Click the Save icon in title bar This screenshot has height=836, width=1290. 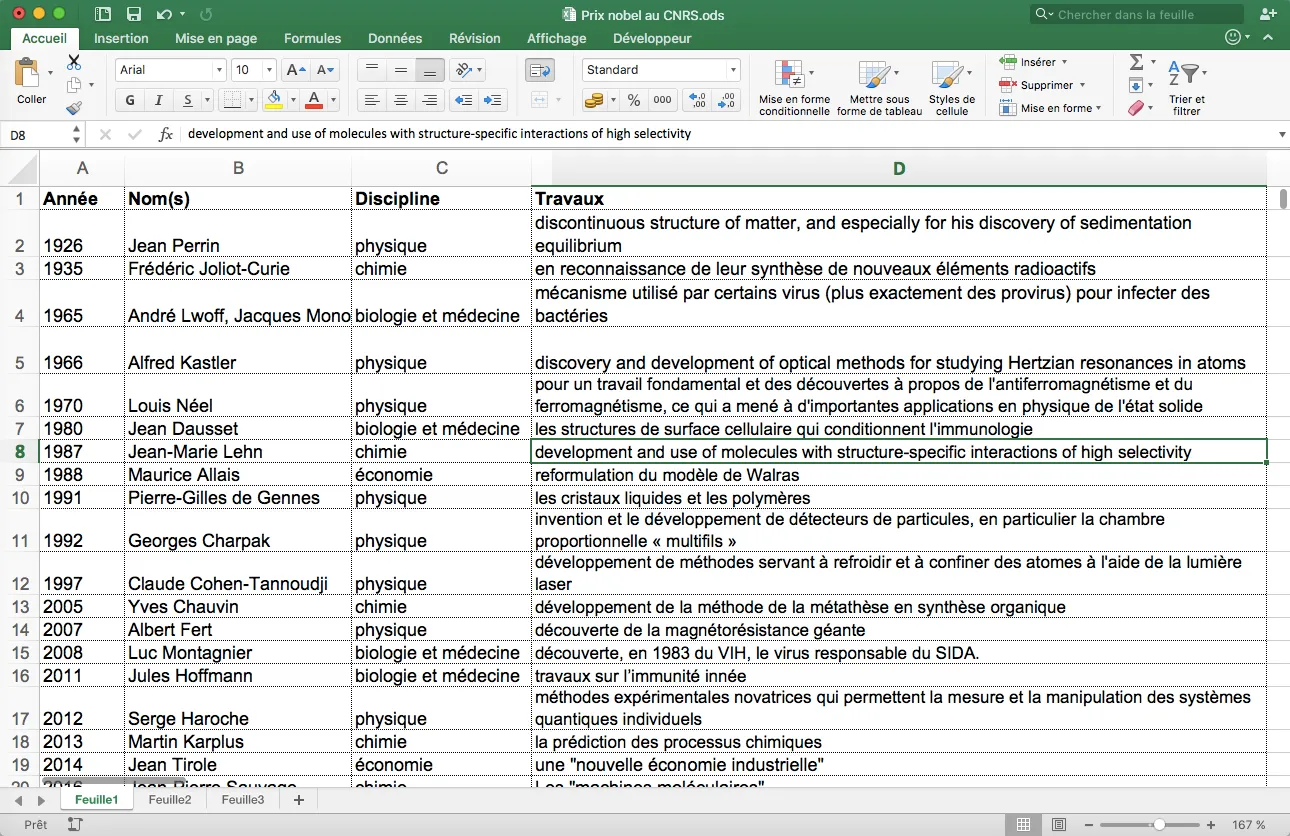click(133, 14)
